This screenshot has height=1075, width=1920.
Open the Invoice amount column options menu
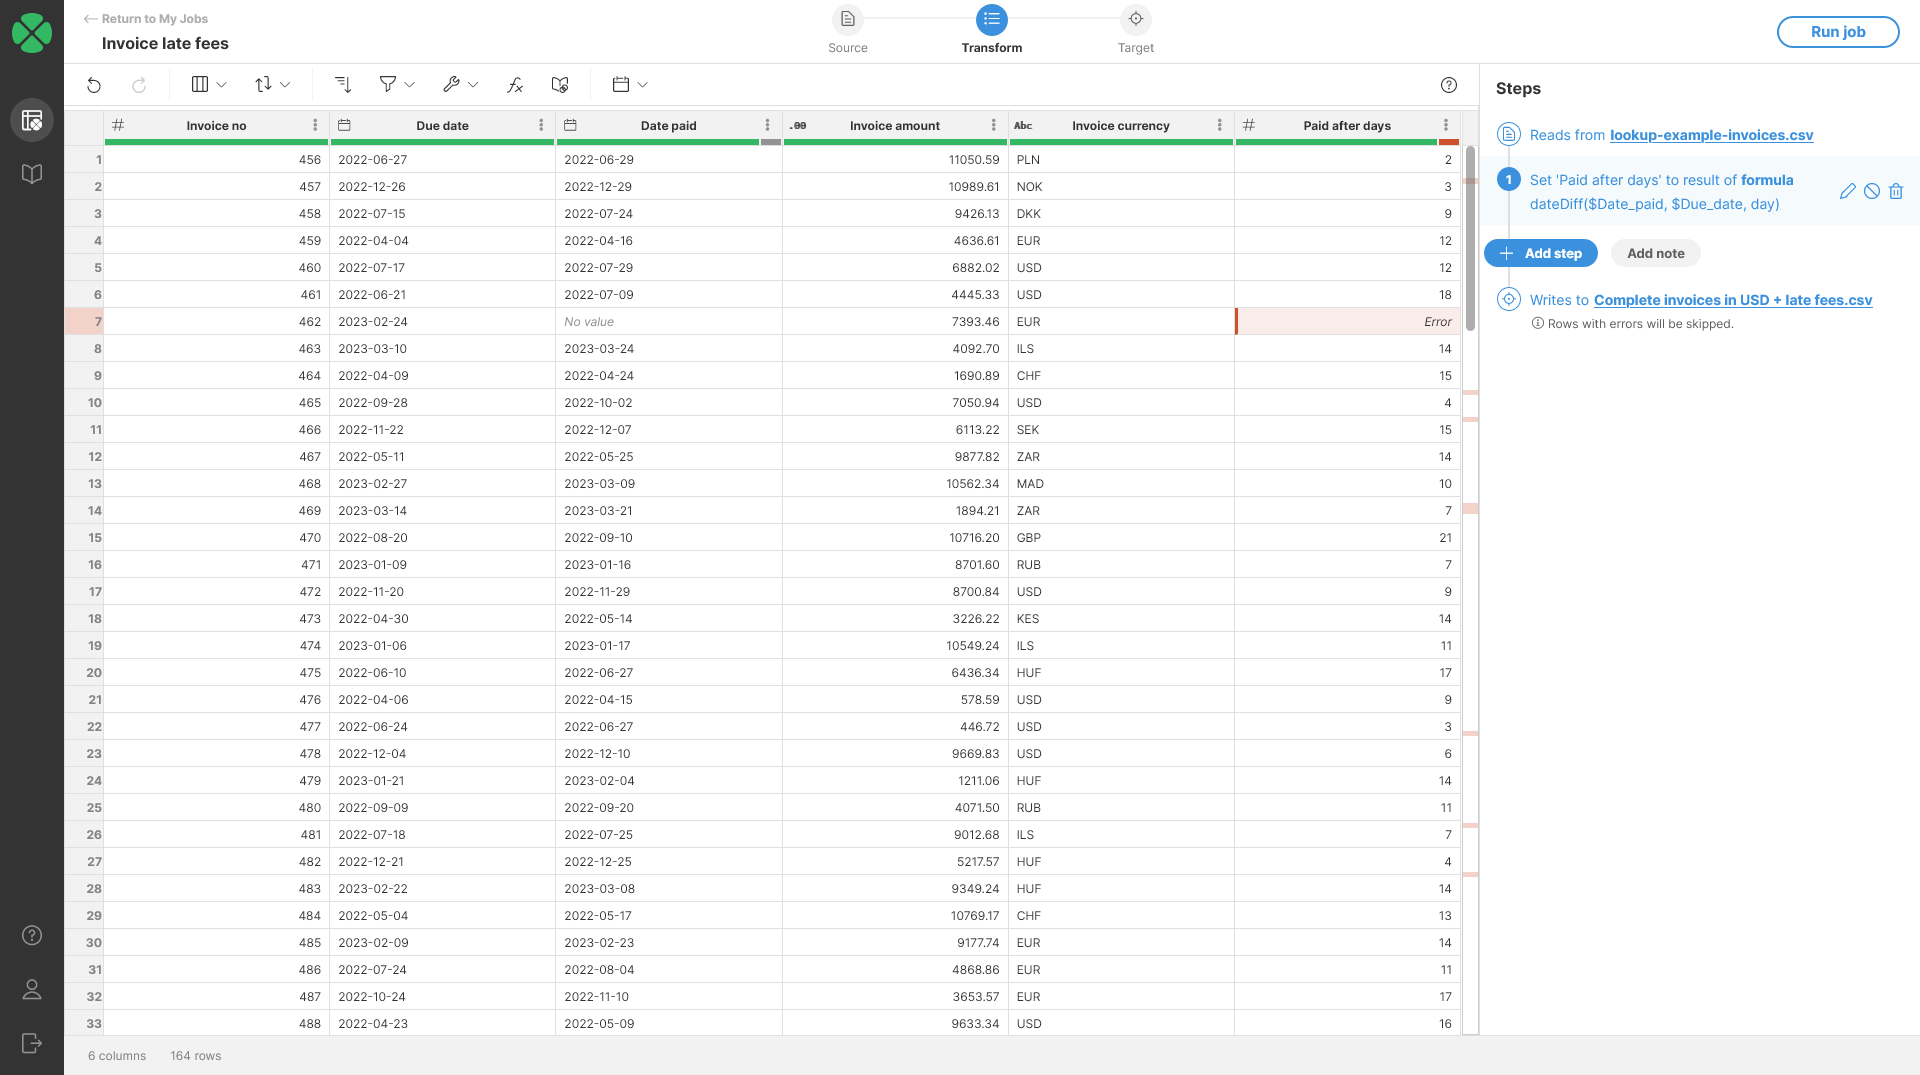coord(993,125)
